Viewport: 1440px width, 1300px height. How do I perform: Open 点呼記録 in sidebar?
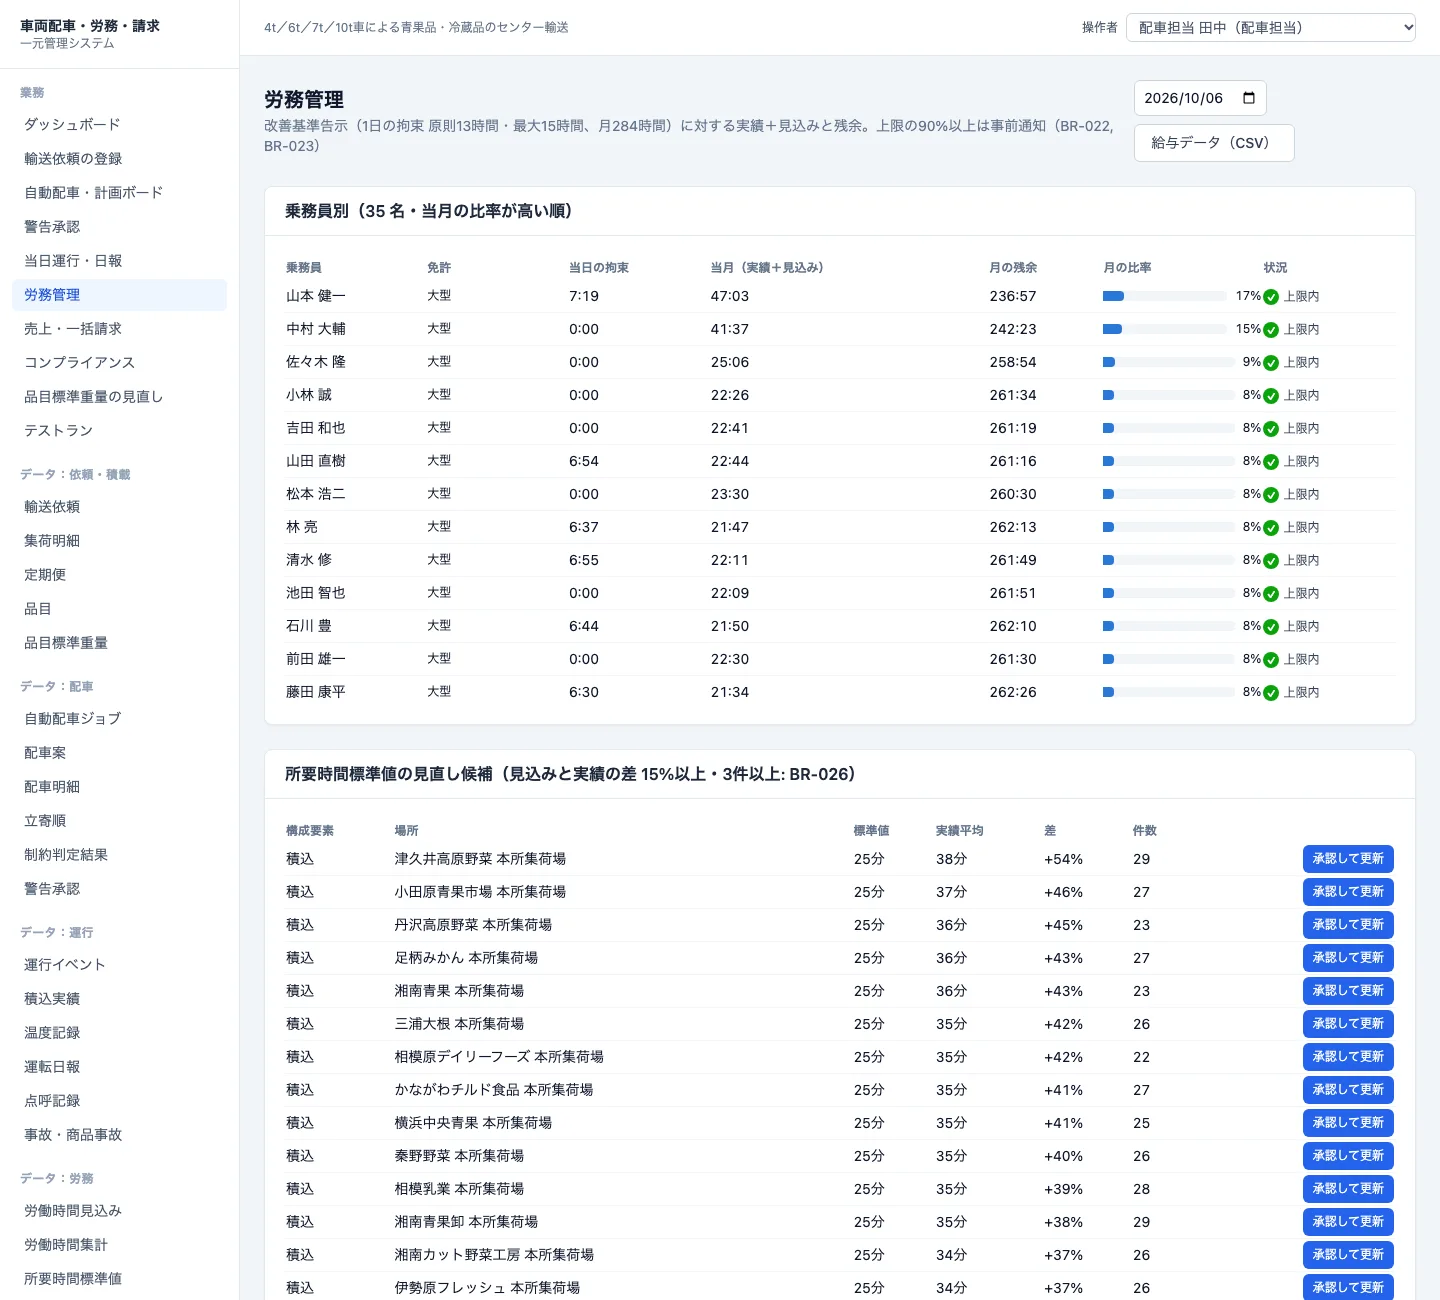pyautogui.click(x=119, y=1101)
